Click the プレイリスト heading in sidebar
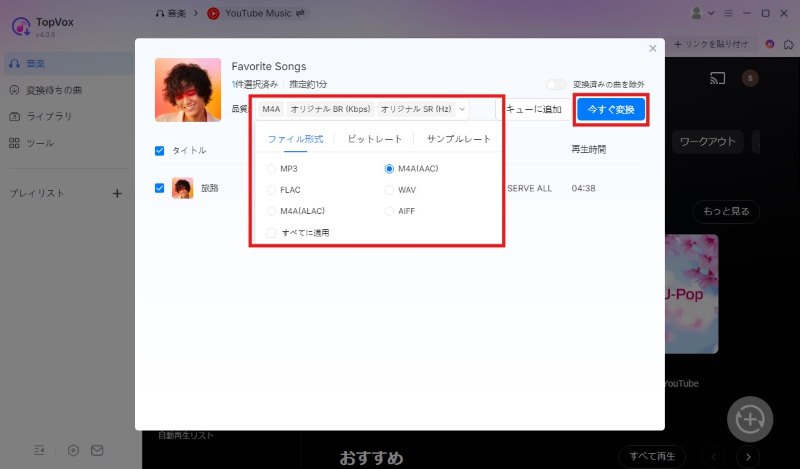The image size is (800, 469). coord(37,193)
